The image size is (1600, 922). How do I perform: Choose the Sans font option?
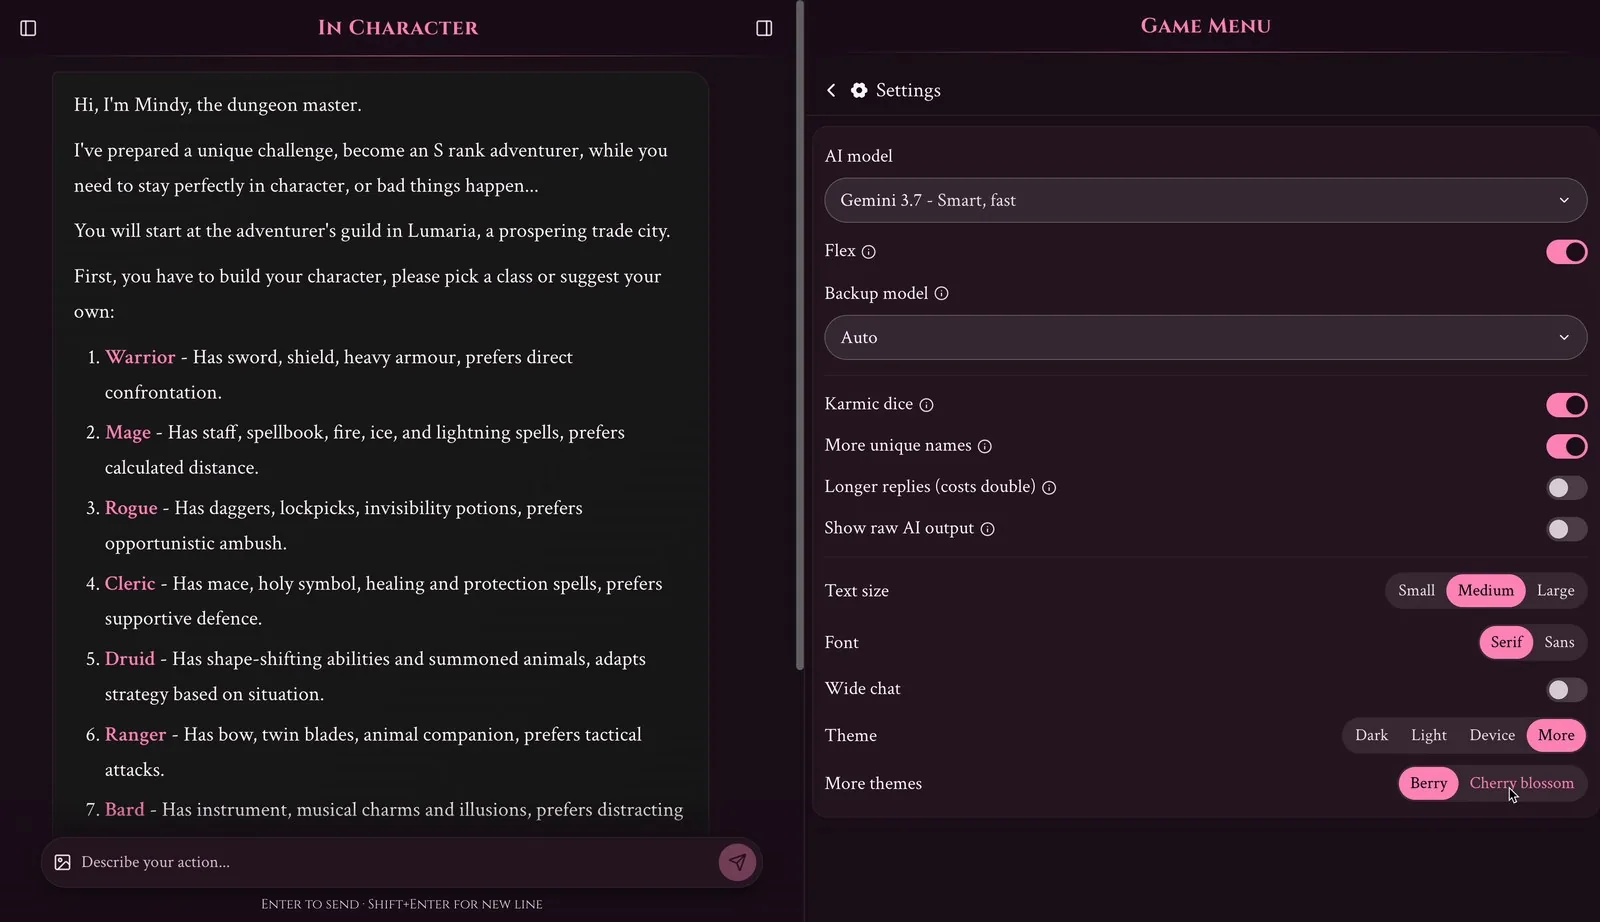1559,642
